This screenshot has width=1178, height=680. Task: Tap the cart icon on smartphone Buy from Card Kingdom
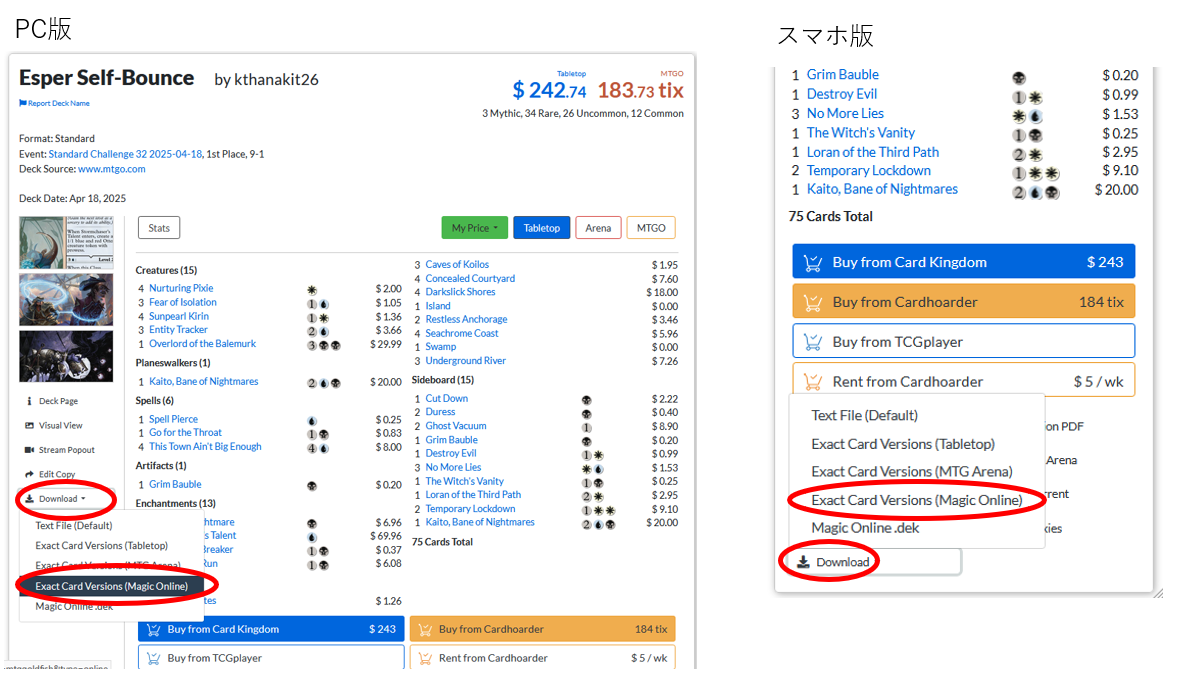812,263
